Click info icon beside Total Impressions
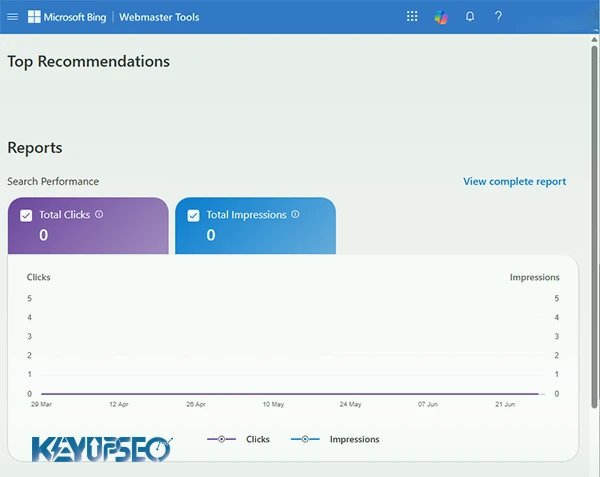The width and height of the screenshot is (600, 477). click(295, 214)
